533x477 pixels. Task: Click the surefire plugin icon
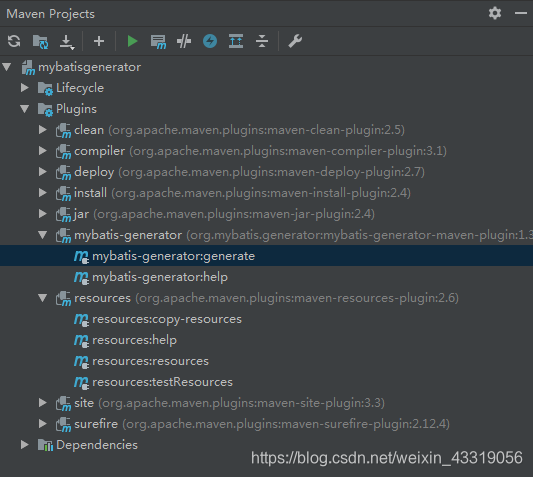pos(64,425)
